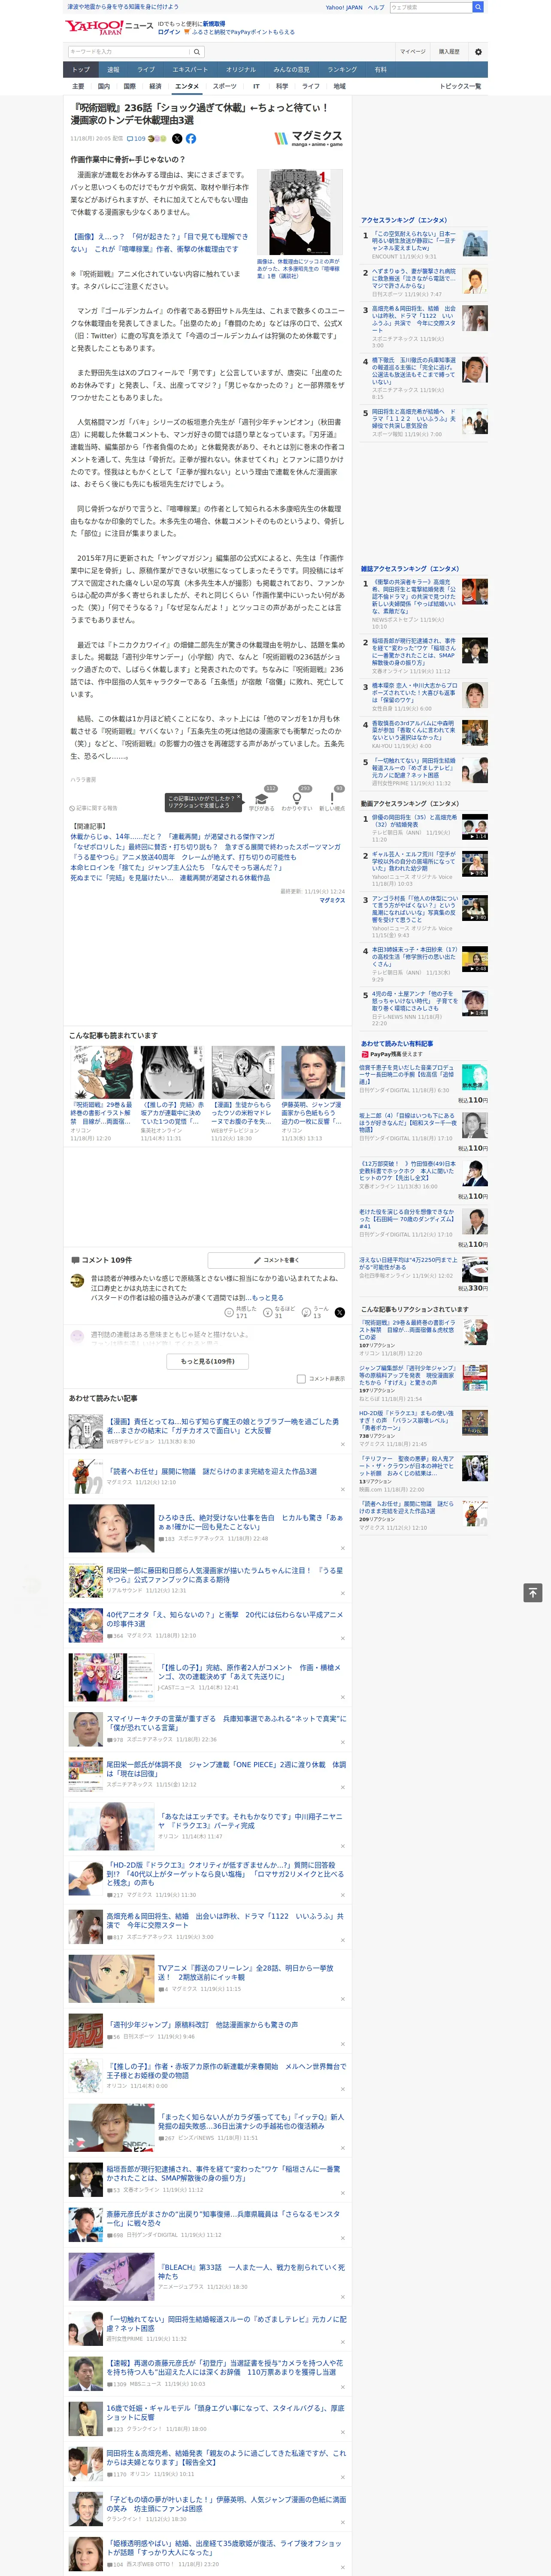This screenshot has width=551, height=2576.
Task: Open the 速報 tab
Action: click(x=113, y=70)
